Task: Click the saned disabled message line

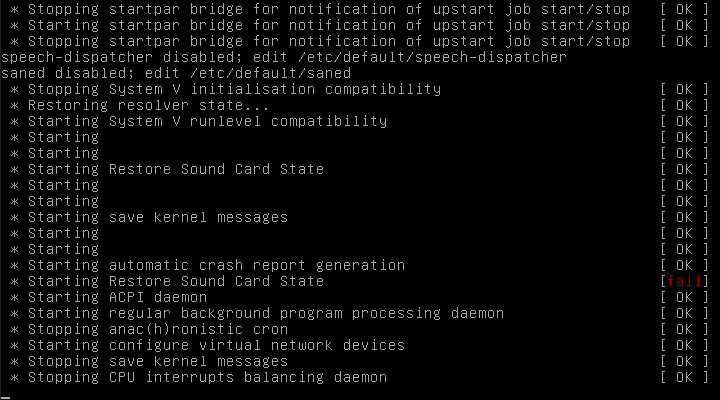Action: tap(176, 73)
